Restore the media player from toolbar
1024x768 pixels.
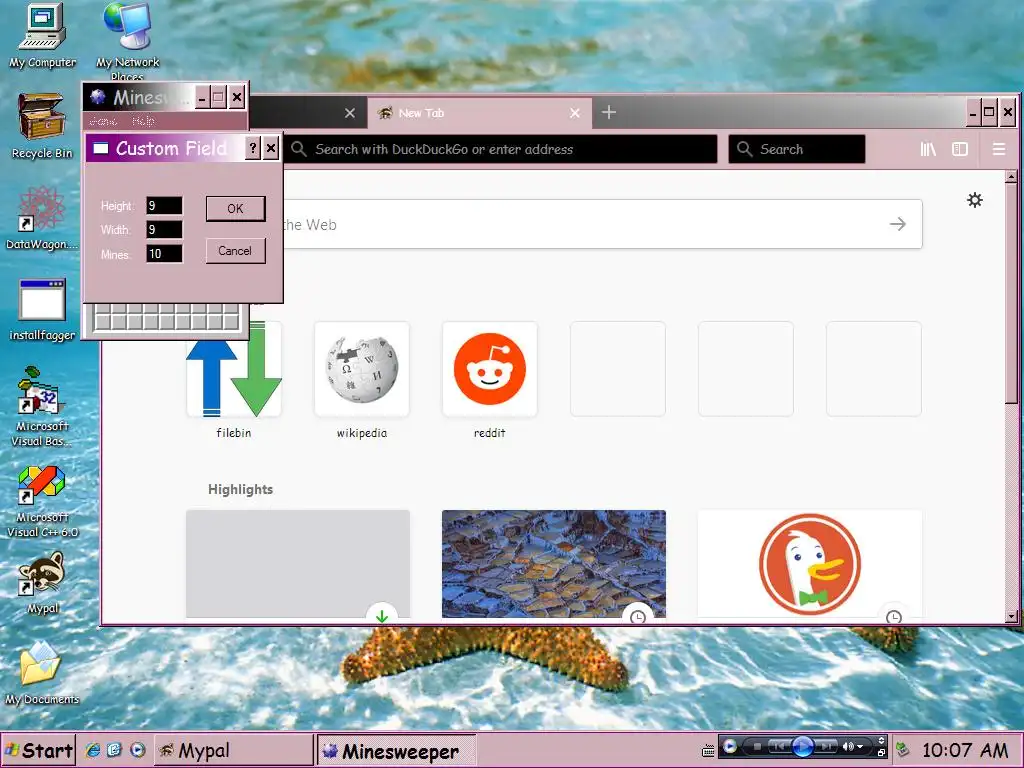[x=882, y=752]
